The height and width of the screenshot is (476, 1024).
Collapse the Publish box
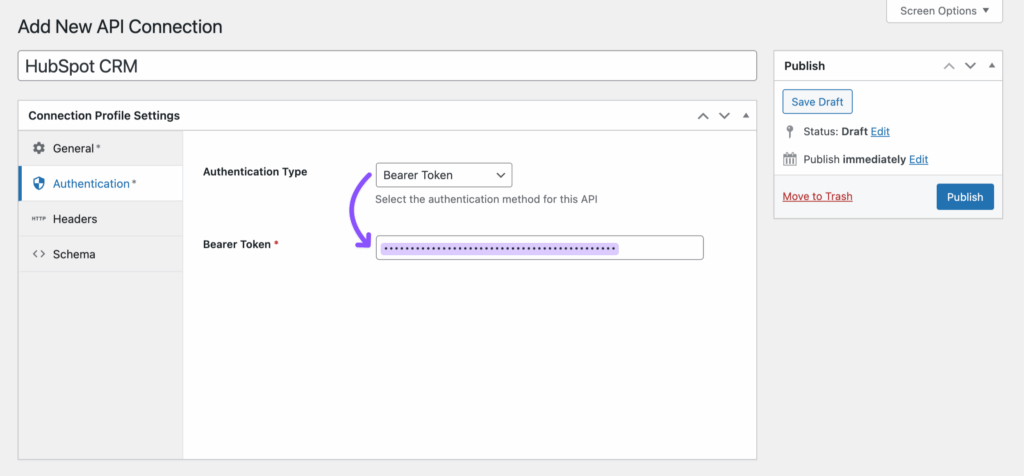[992, 65]
